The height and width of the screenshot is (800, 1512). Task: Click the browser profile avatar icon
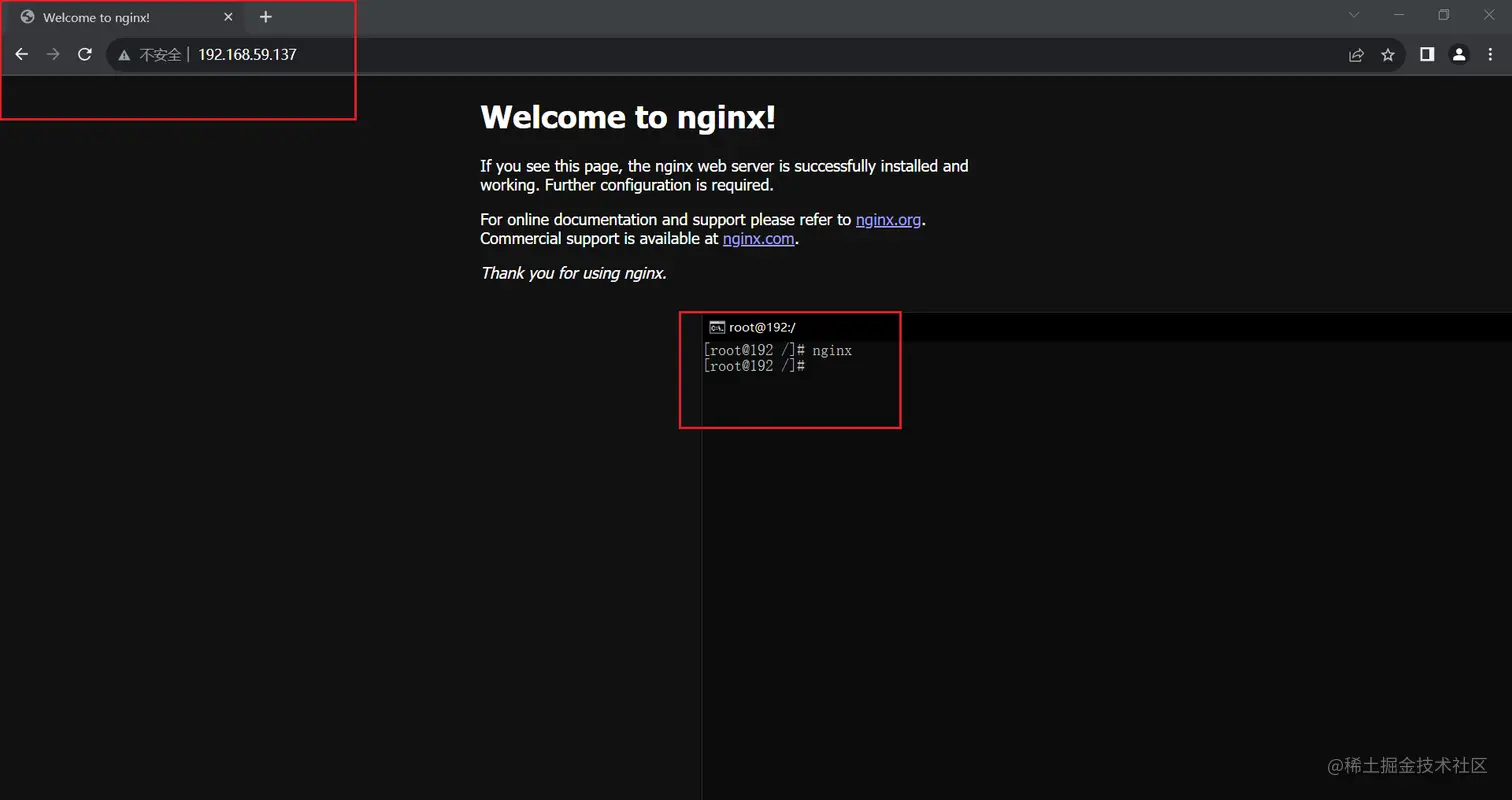(1459, 55)
